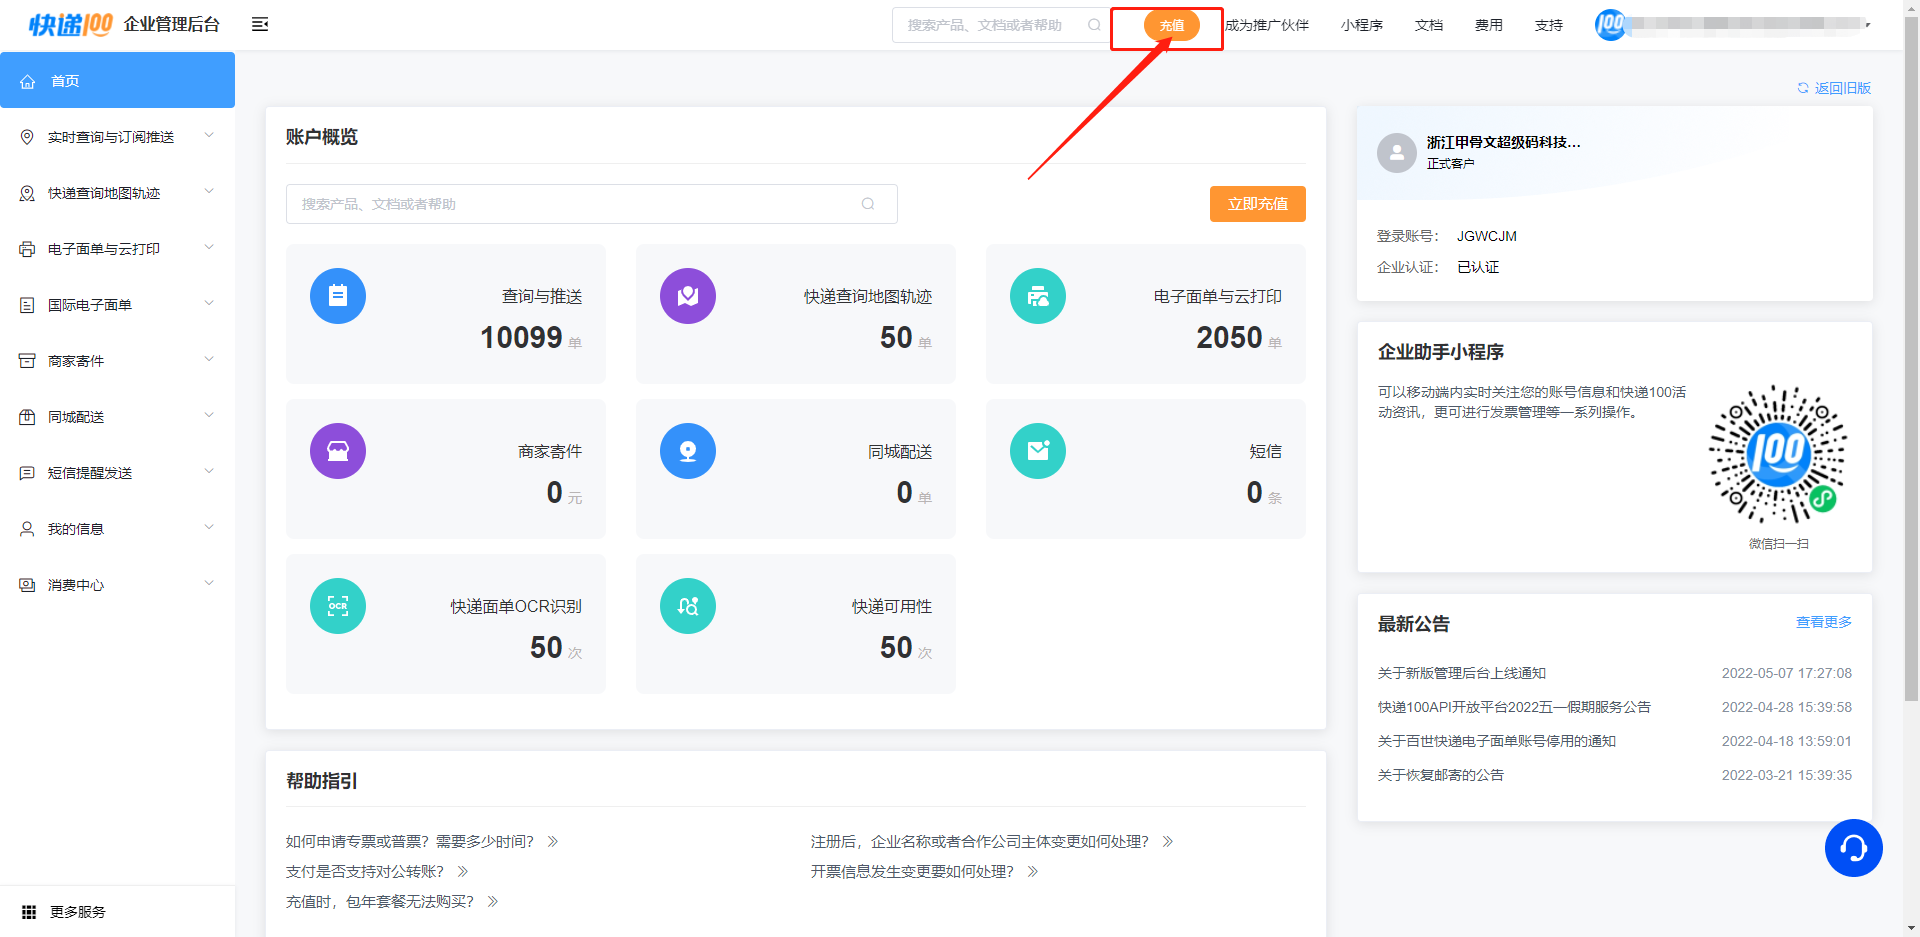Screen dimensions: 1920x937
Task: Click the top search magnifier icon
Action: pyautogui.click(x=1094, y=25)
